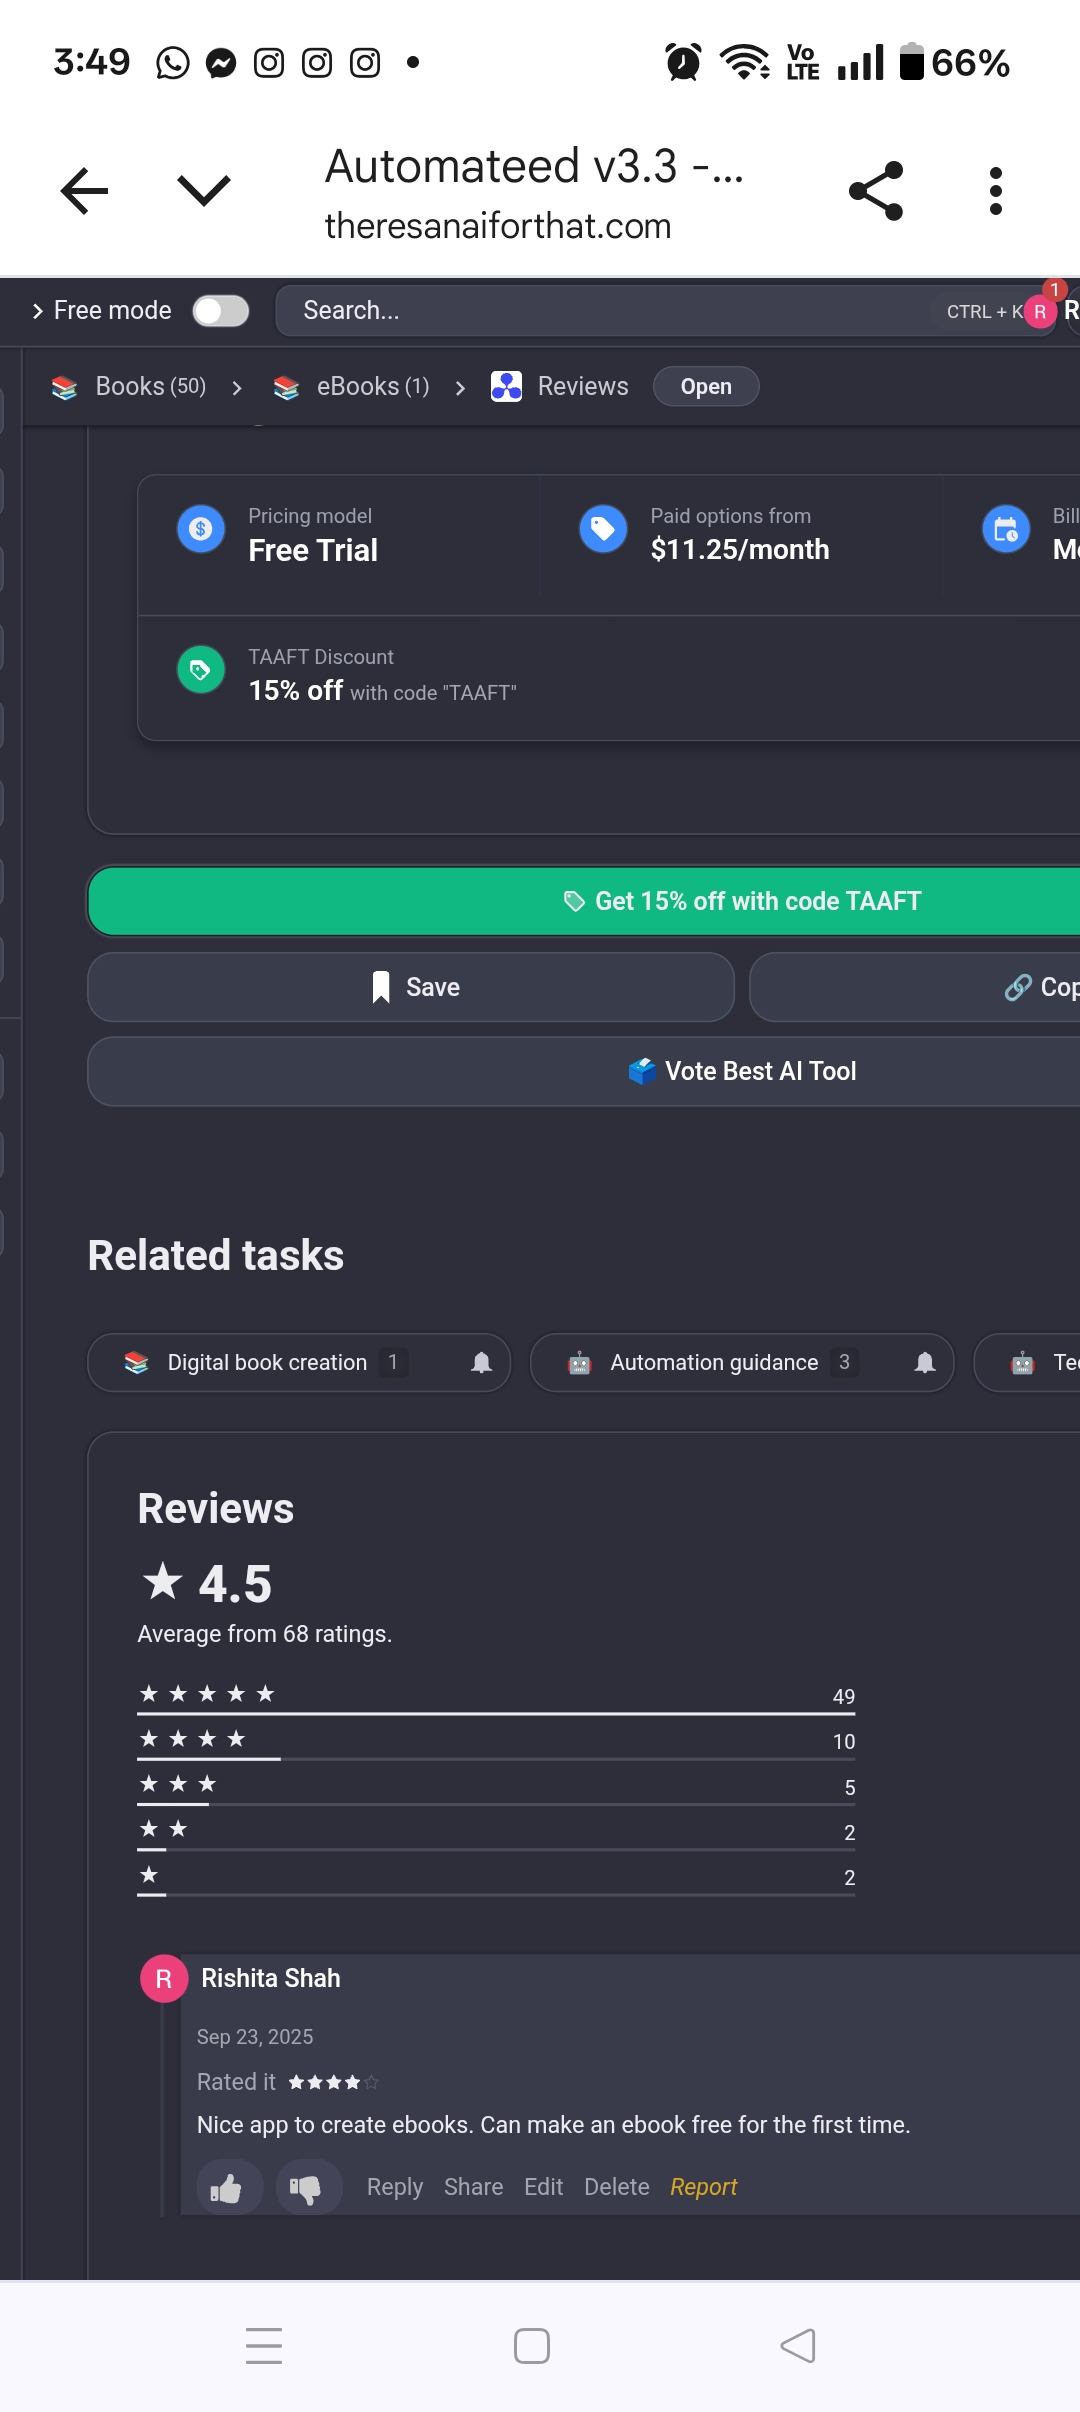Dislike the review with thumbs down
The height and width of the screenshot is (2412, 1080).
point(308,2187)
